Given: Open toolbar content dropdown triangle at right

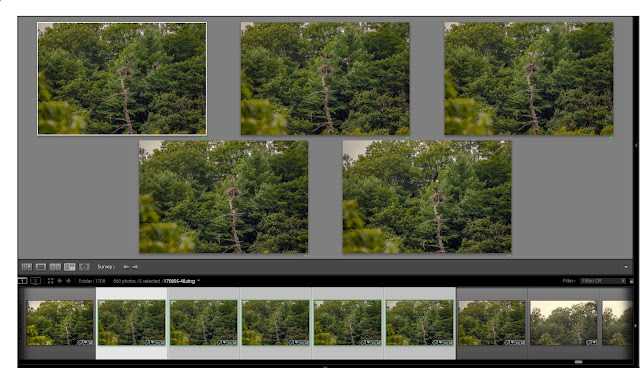Looking at the screenshot, I should [x=626, y=267].
